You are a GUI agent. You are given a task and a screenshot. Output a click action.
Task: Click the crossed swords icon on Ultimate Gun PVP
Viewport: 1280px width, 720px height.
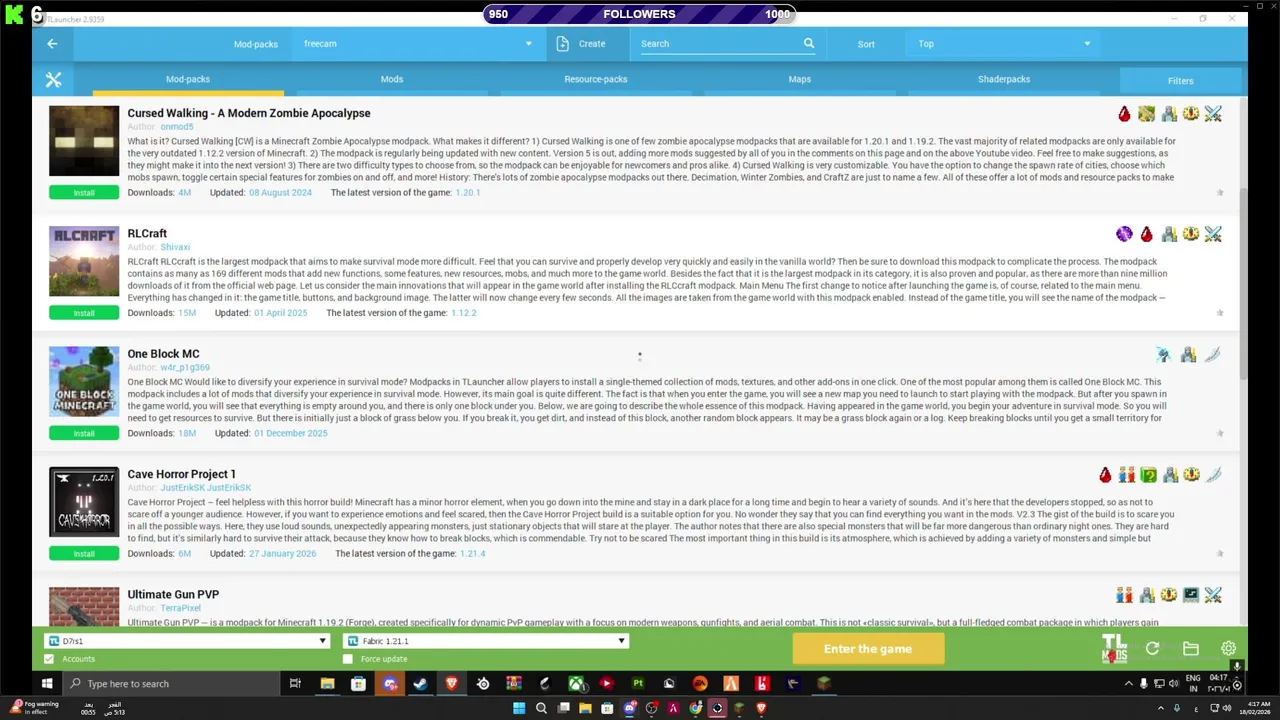(x=1213, y=595)
